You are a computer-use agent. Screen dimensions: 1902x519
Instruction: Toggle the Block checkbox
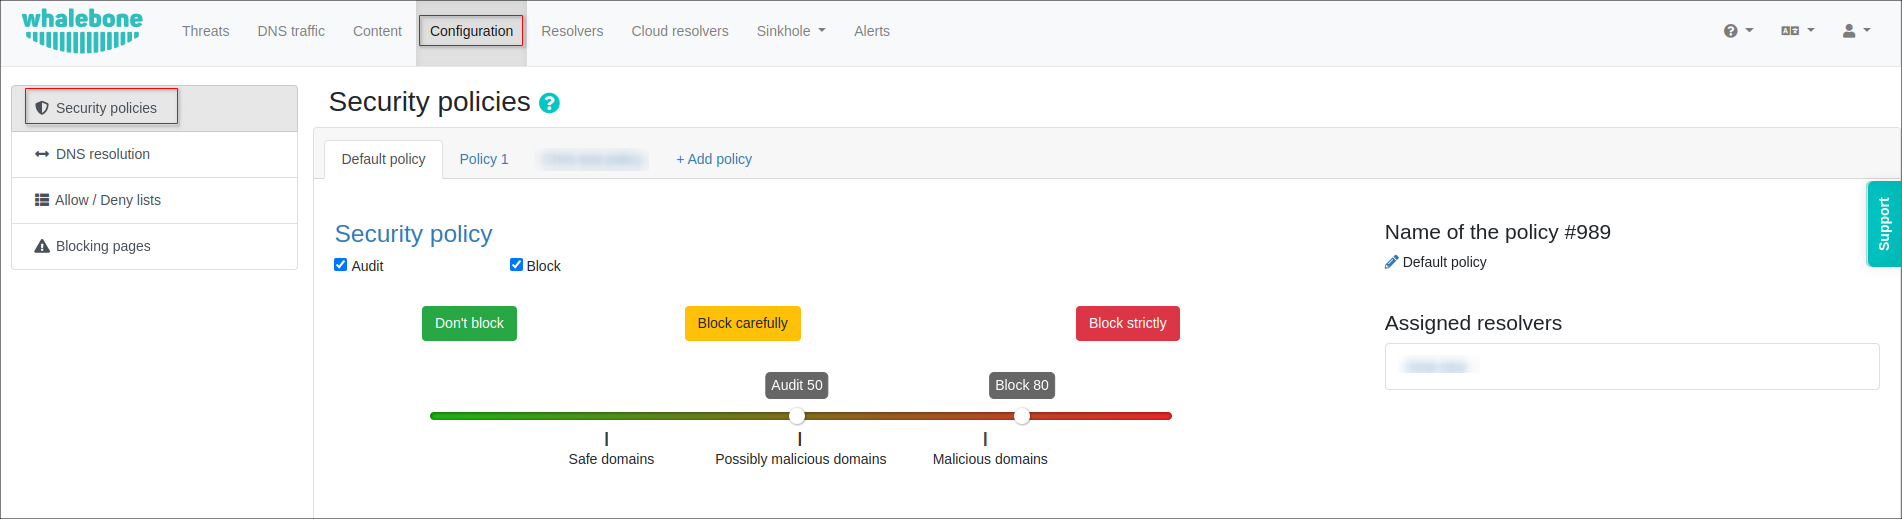pyautogui.click(x=516, y=265)
